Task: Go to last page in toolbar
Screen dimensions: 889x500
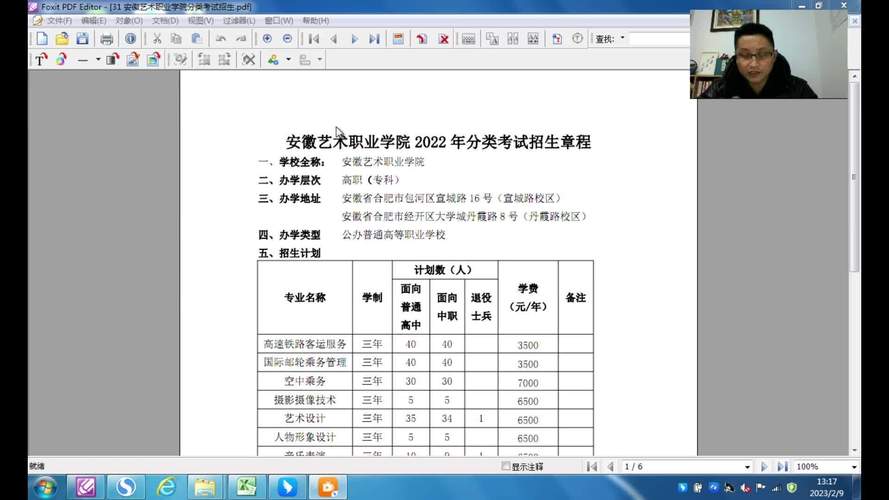Action: tap(374, 39)
